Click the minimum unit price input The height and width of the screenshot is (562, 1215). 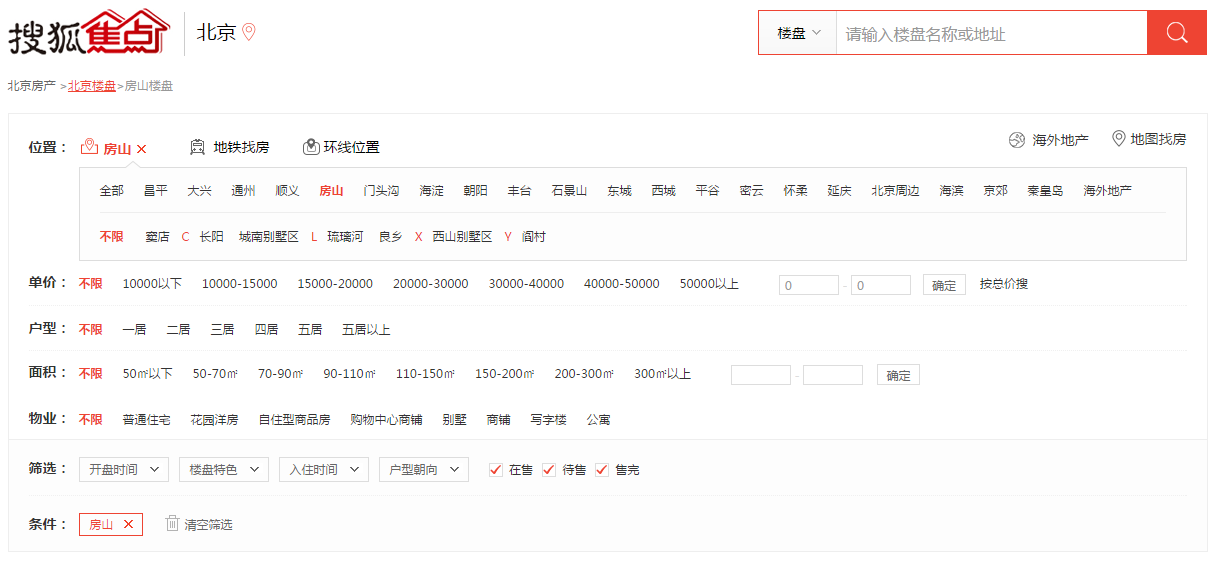(x=809, y=285)
